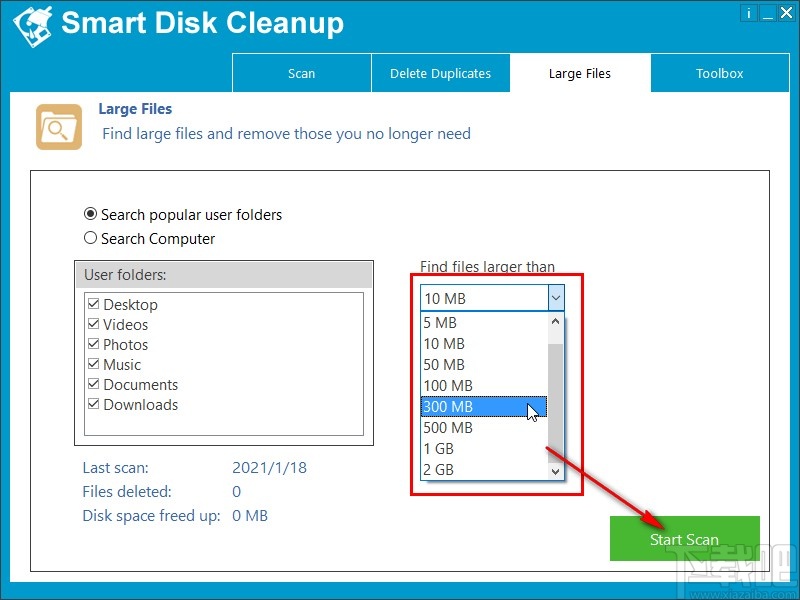Screen dimensions: 800x600
Task: Click the Find large files description text
Action: (286, 134)
